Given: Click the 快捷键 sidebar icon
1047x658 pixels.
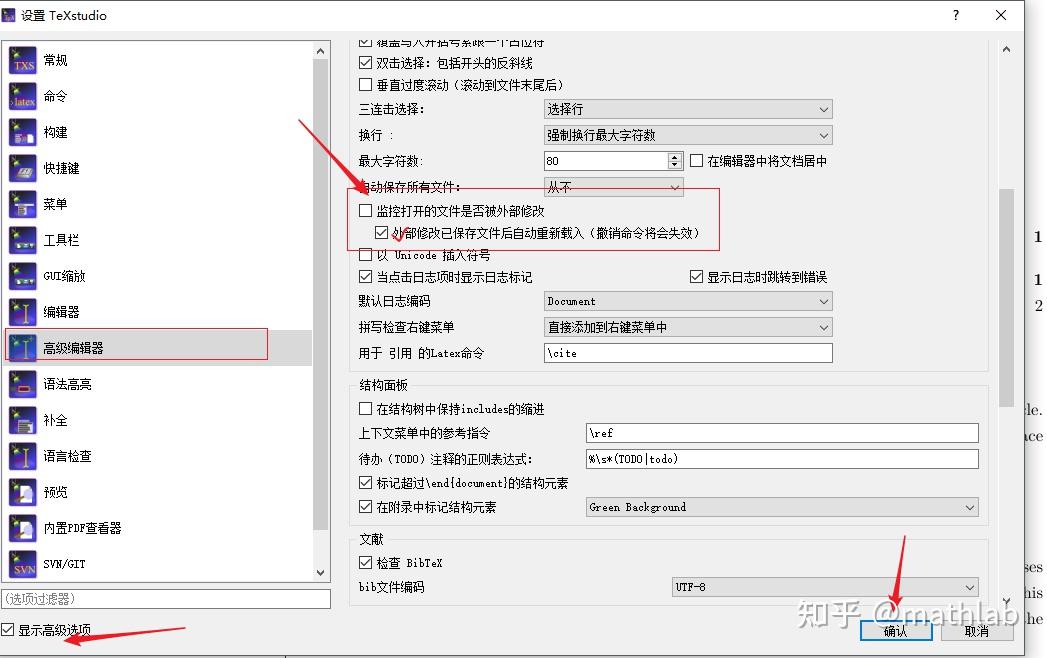Looking at the screenshot, I should [22, 168].
